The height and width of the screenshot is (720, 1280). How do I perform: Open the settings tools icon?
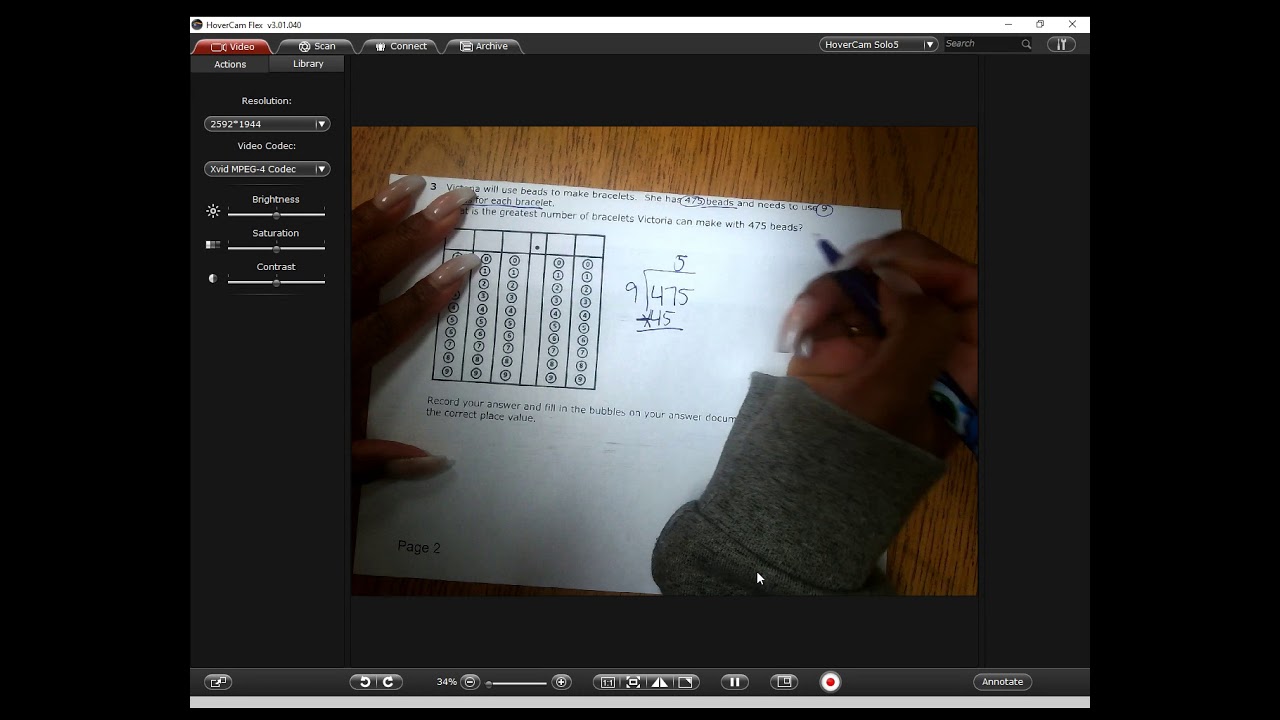click(x=1061, y=44)
